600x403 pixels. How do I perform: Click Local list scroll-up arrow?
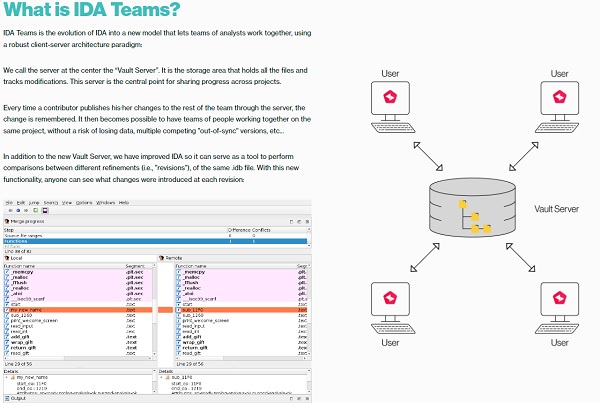click(154, 265)
